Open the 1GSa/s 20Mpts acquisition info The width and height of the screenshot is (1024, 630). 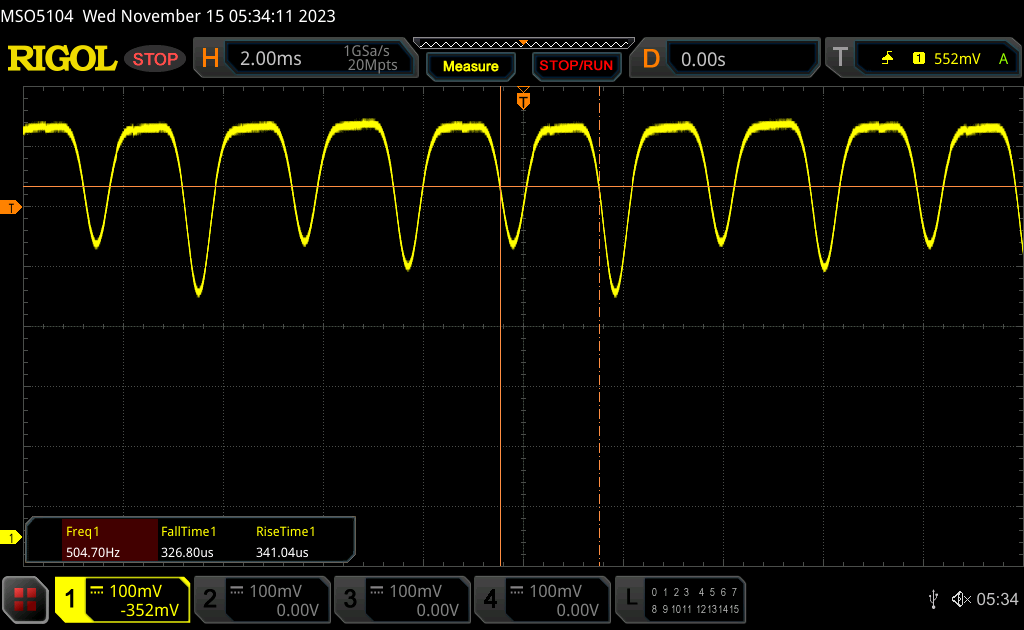372,58
